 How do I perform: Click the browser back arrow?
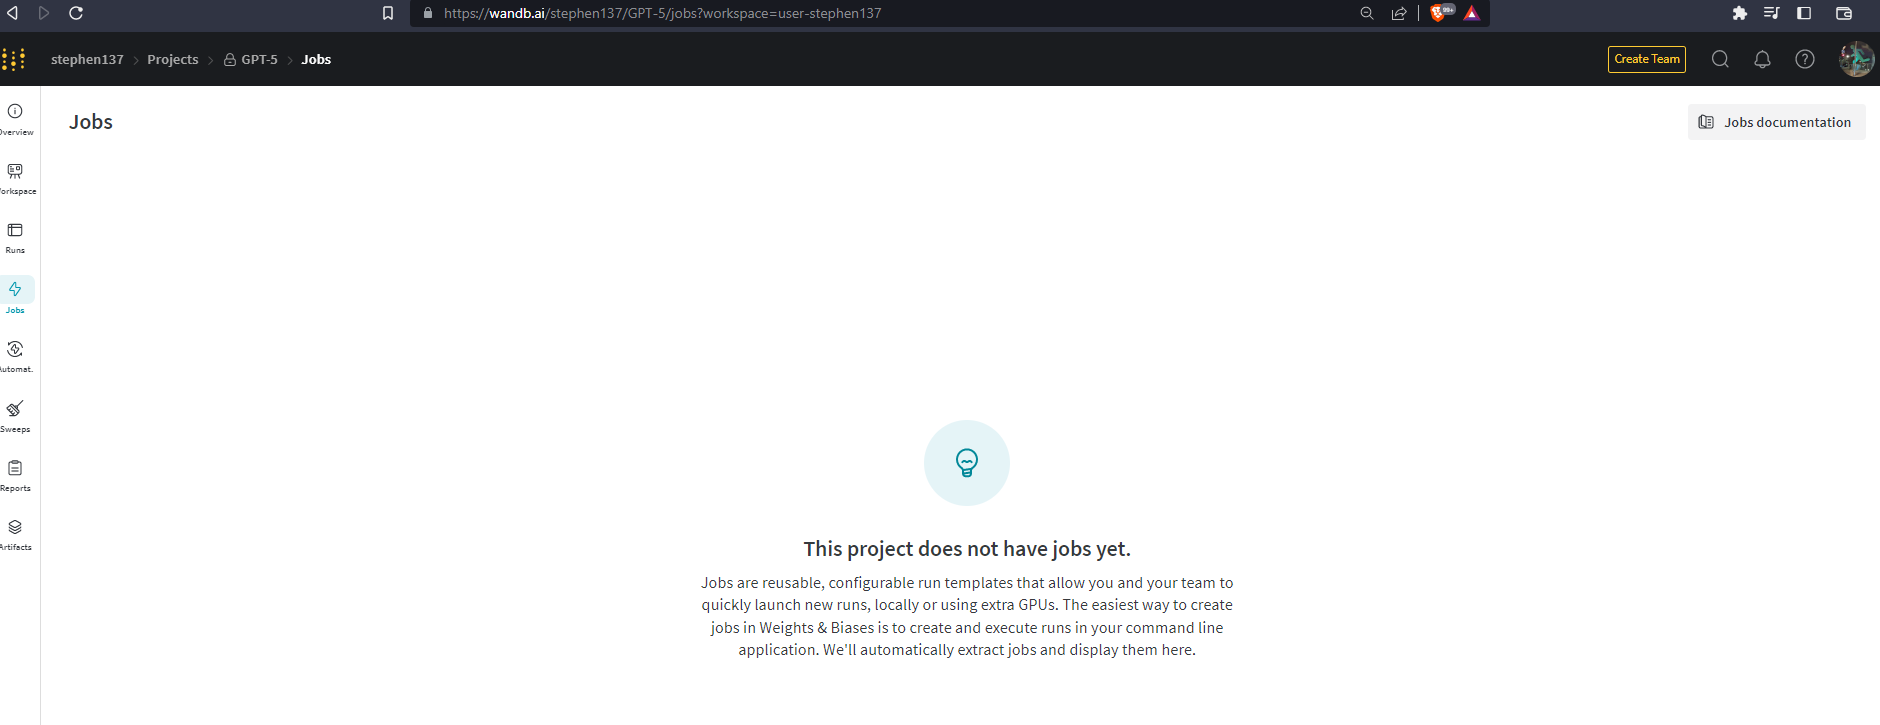[13, 13]
